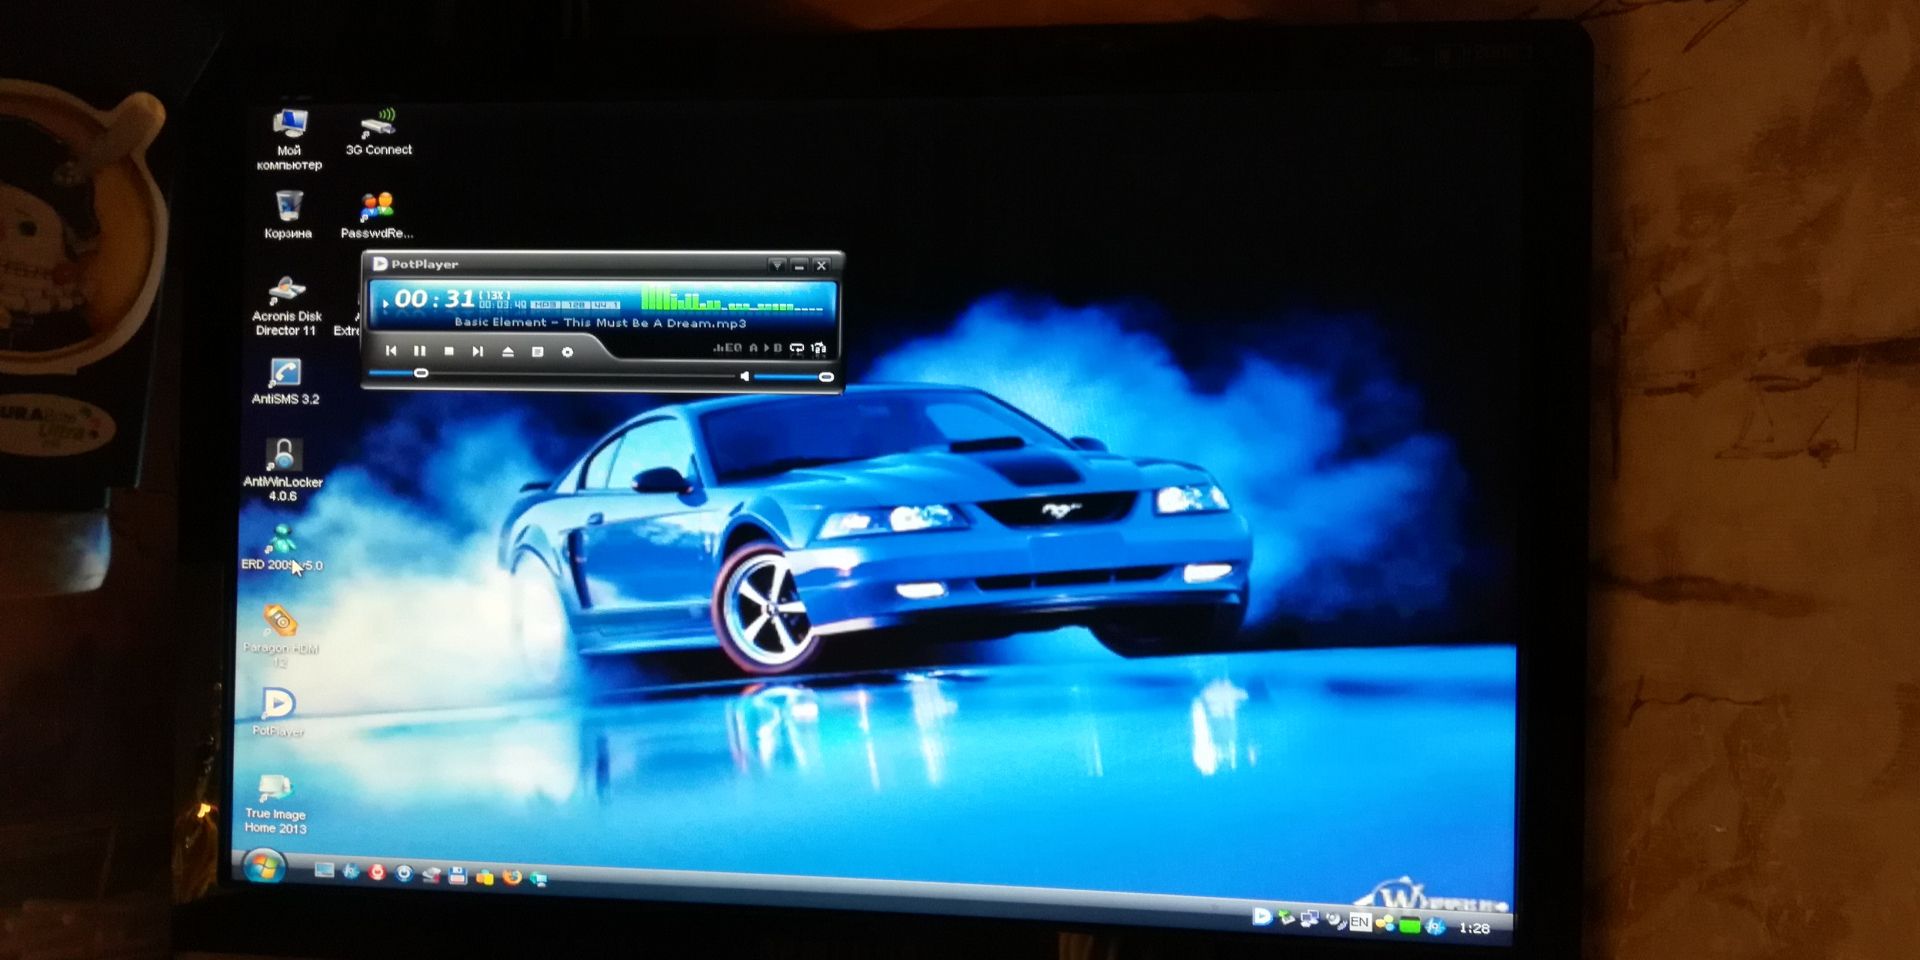
Task: Select the PotPlayer desktop shortcut icon
Action: coord(278,712)
